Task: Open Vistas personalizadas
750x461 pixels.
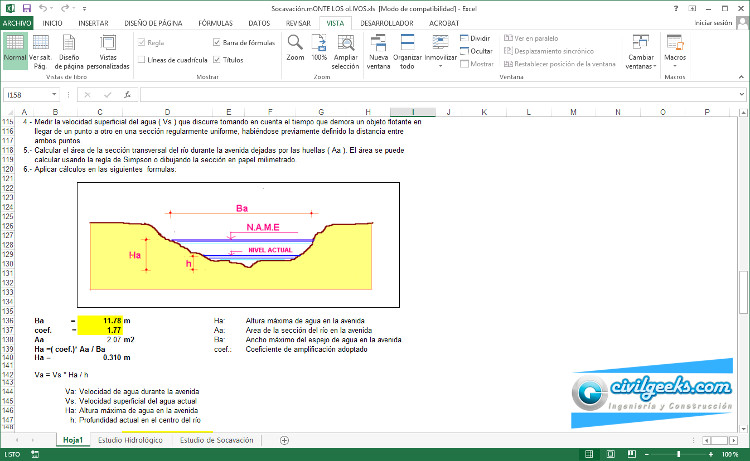Action: coord(106,47)
